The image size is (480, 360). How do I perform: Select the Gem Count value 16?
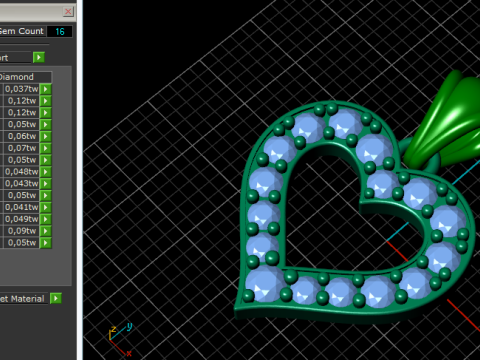60,32
